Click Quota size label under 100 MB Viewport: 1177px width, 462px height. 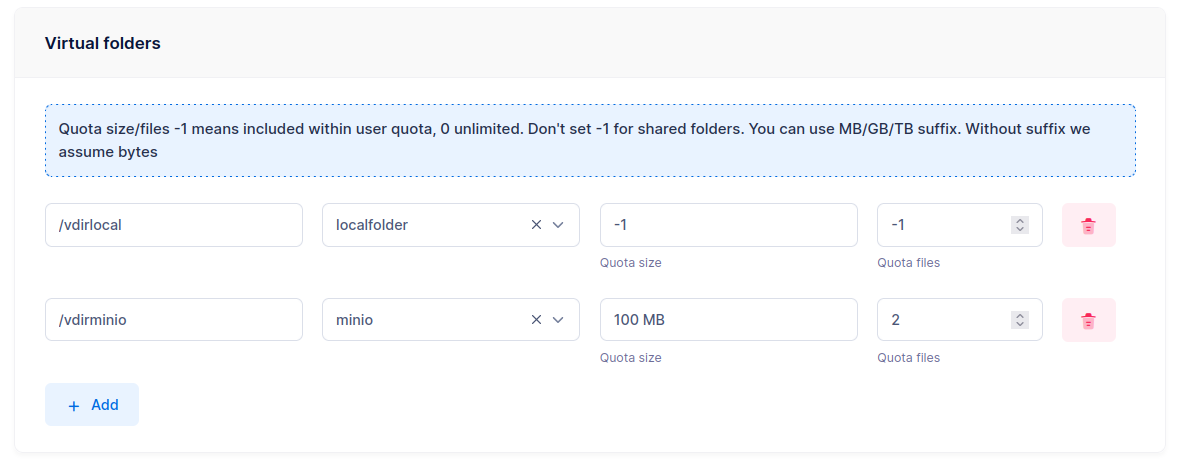pyautogui.click(x=630, y=358)
